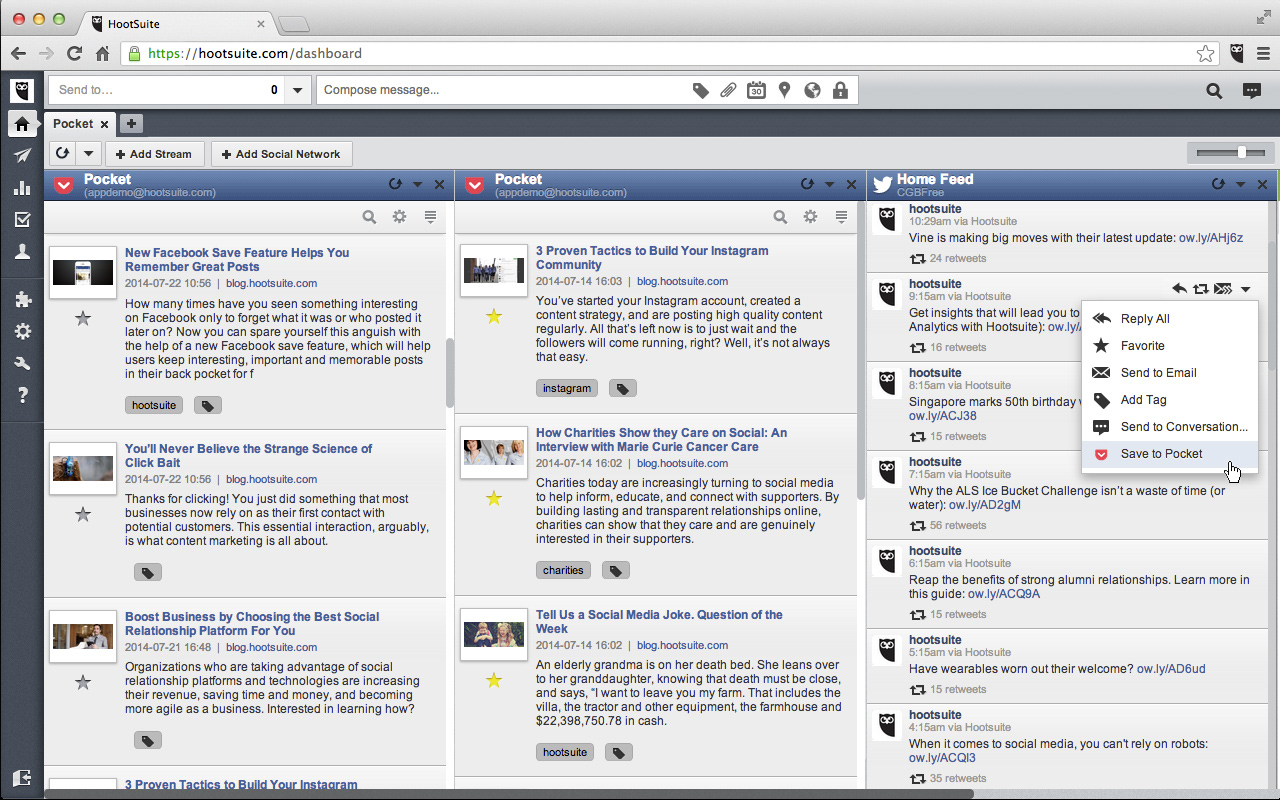Click the App Directory puzzle piece icon
The height and width of the screenshot is (800, 1280).
click(x=21, y=299)
